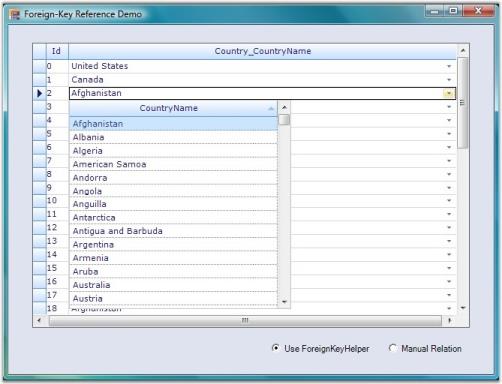
Task: Choose Australia in the dropdown list
Action: pyautogui.click(x=173, y=285)
